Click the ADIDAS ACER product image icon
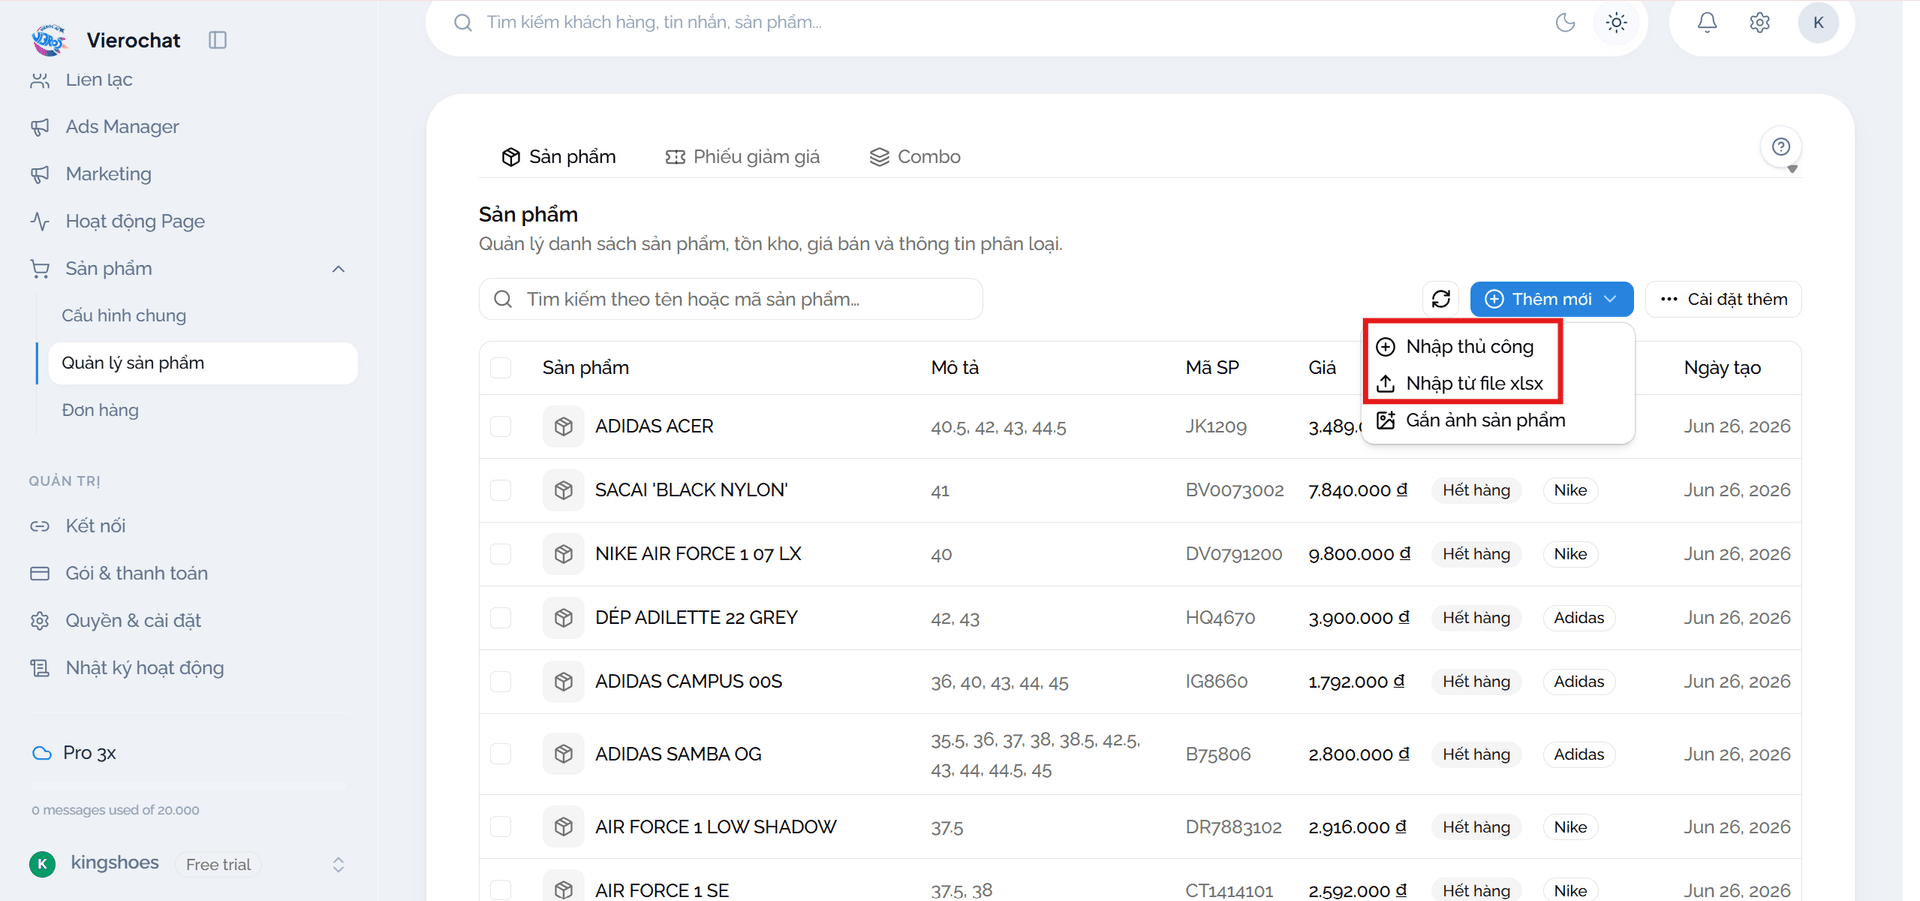Viewport: 1920px width, 901px height. point(564,427)
